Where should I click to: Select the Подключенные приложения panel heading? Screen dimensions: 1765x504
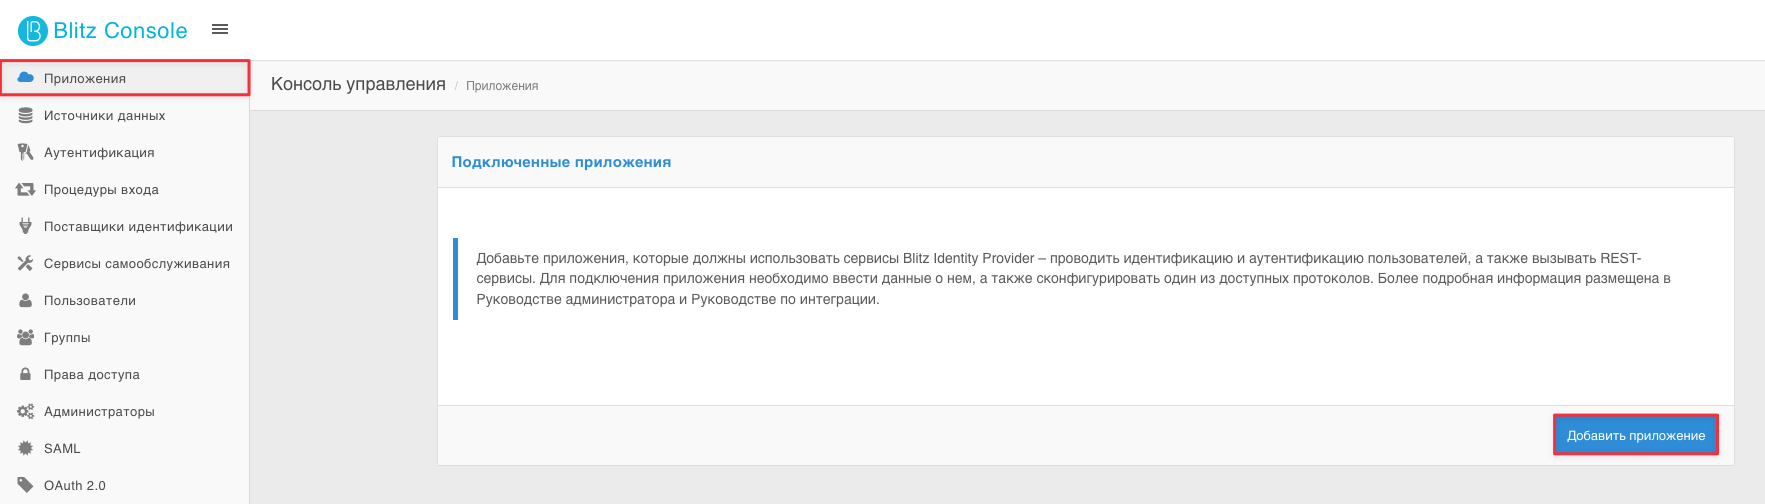point(561,162)
